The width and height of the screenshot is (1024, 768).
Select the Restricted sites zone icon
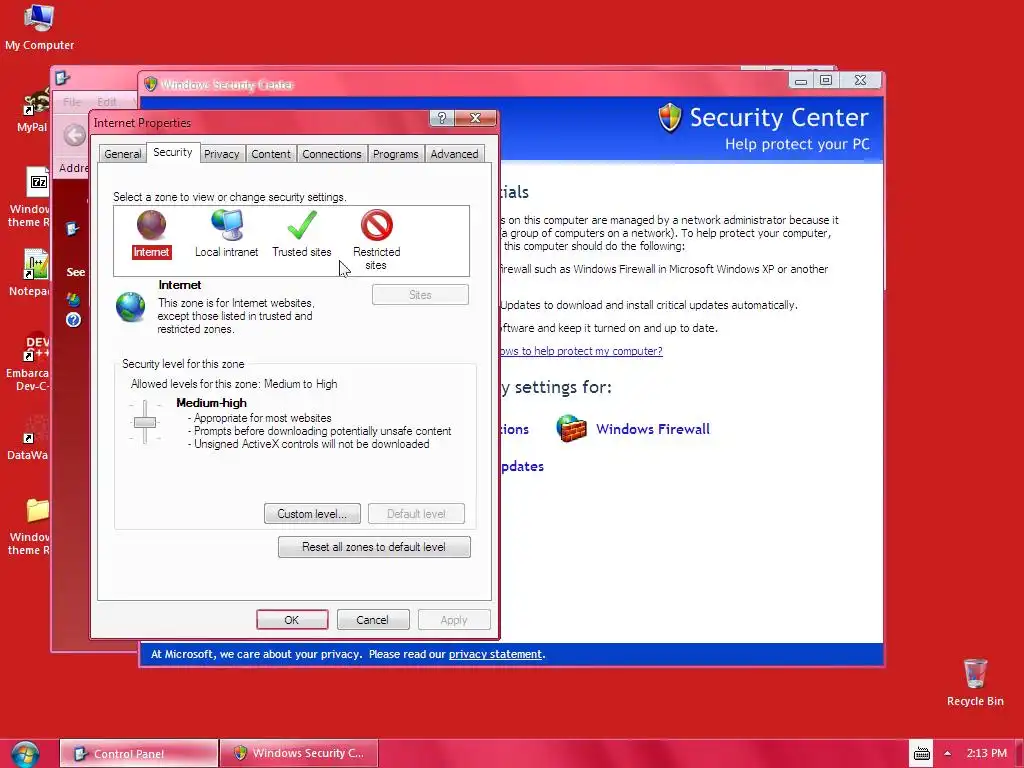click(x=377, y=225)
